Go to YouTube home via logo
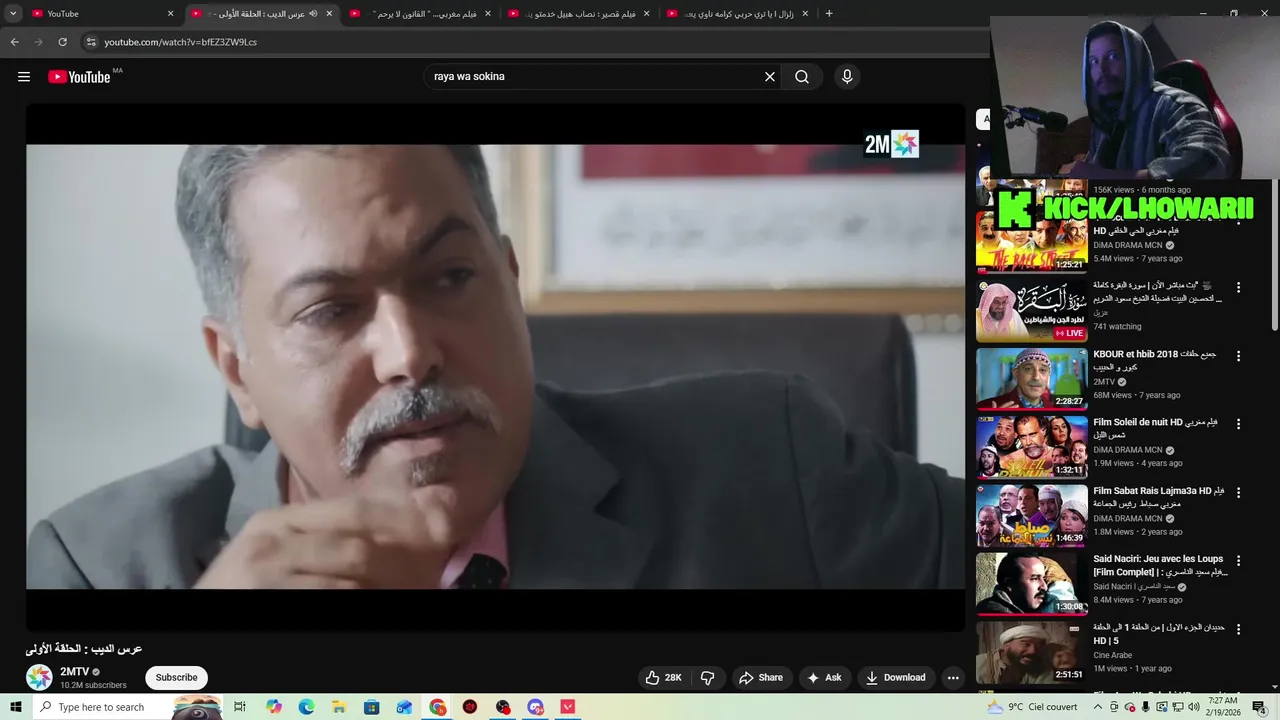The height and width of the screenshot is (720, 1280). [x=79, y=77]
